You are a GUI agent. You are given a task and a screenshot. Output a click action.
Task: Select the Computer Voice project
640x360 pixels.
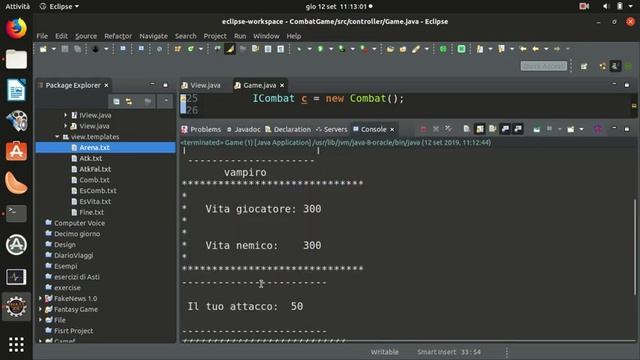[x=79, y=223]
